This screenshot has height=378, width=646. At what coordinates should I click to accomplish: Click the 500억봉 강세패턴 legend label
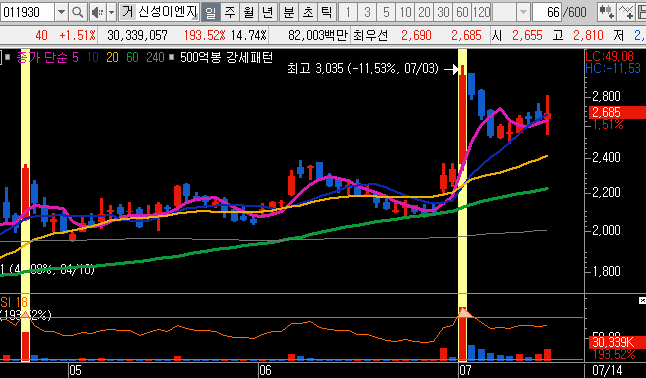coord(227,57)
